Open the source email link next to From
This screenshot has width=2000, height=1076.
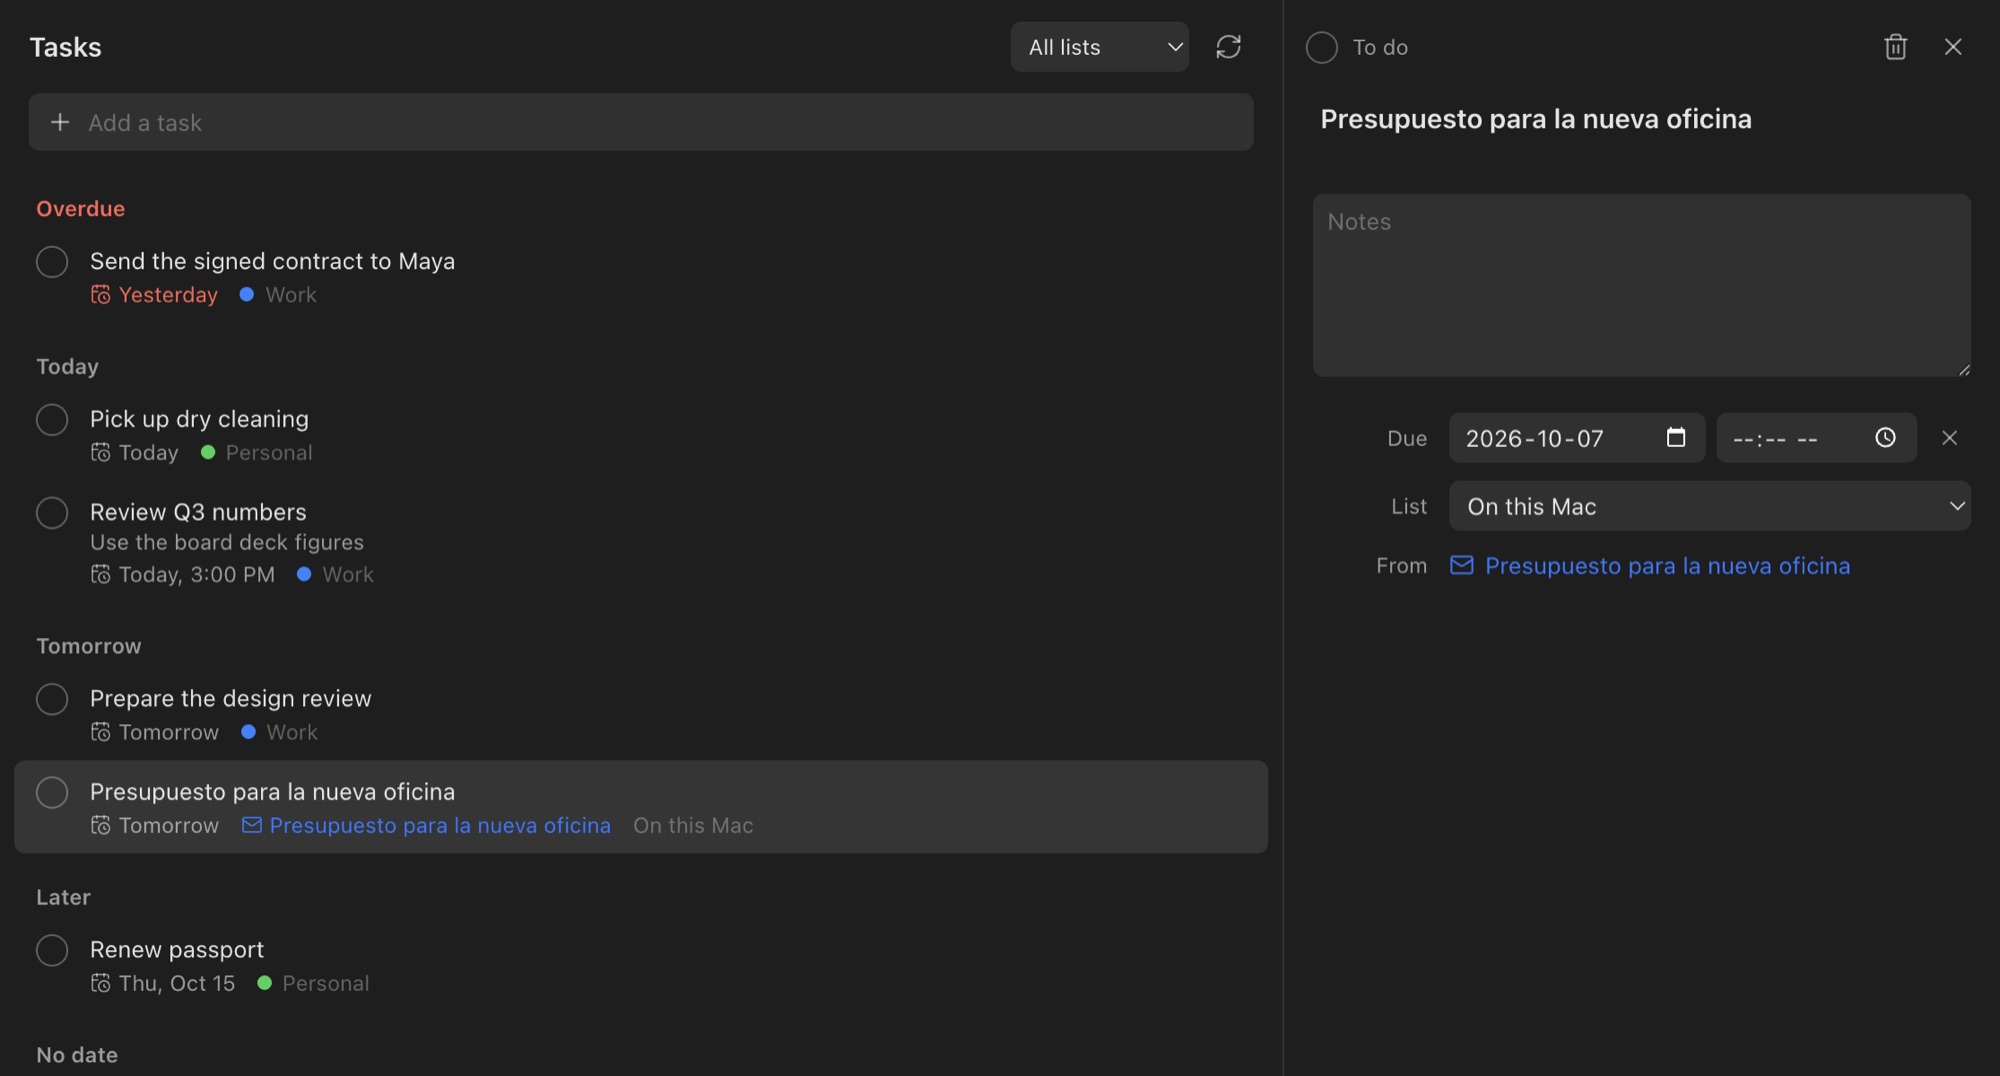(x=1667, y=566)
